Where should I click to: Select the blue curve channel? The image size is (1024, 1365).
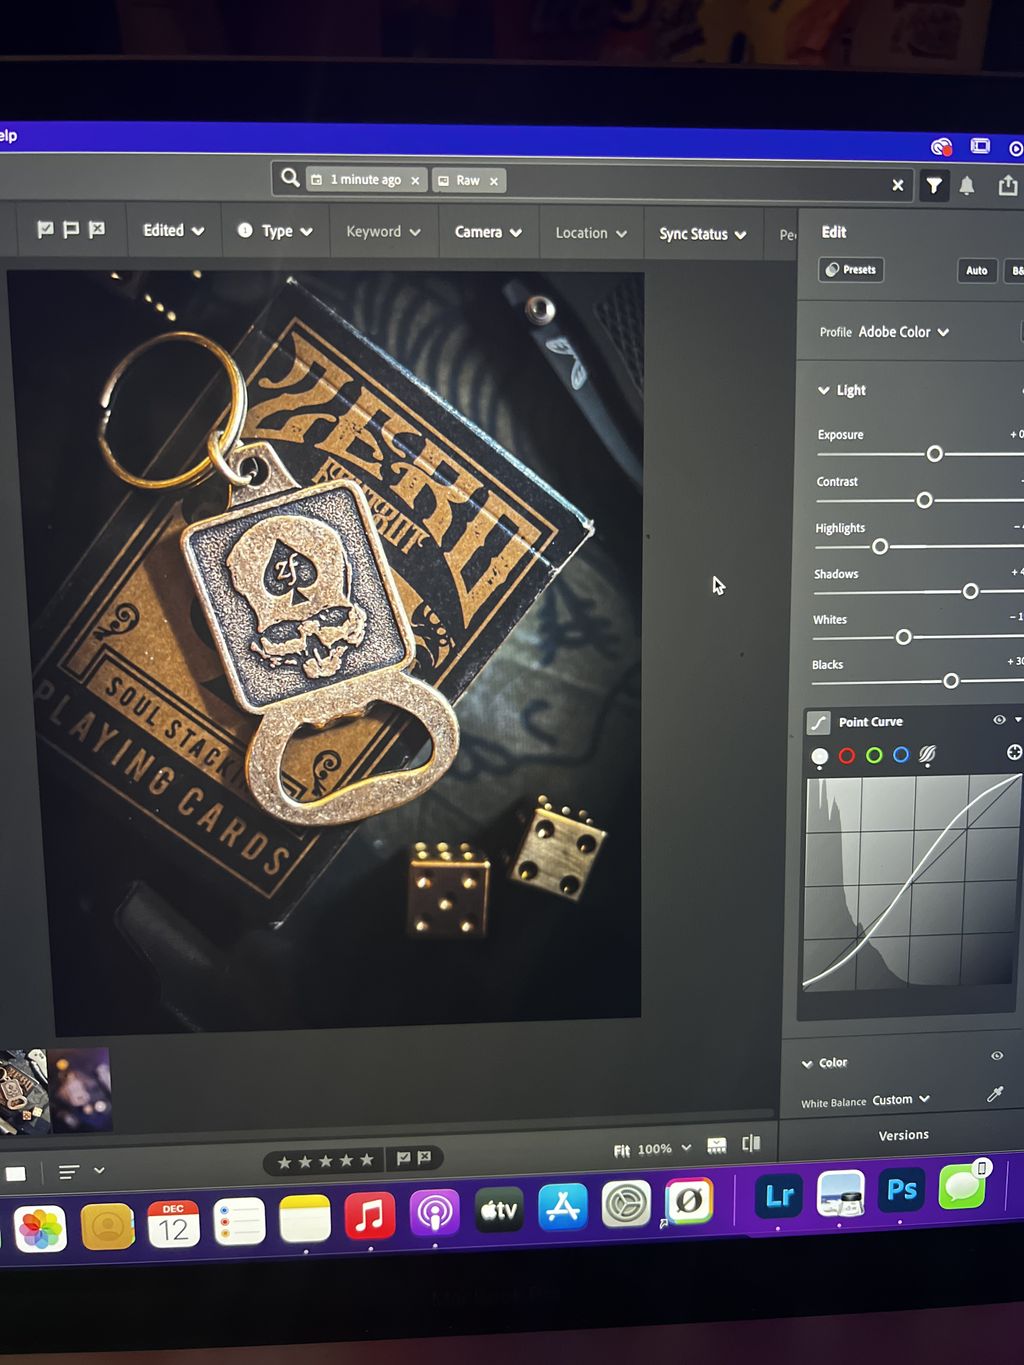901,755
